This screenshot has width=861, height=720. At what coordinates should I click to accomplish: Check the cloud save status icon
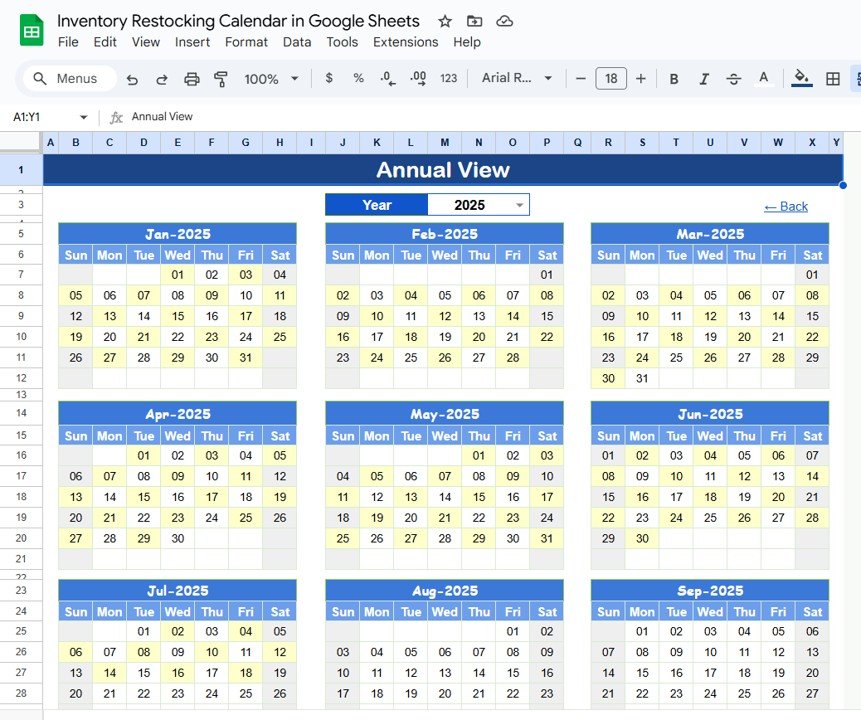505,21
